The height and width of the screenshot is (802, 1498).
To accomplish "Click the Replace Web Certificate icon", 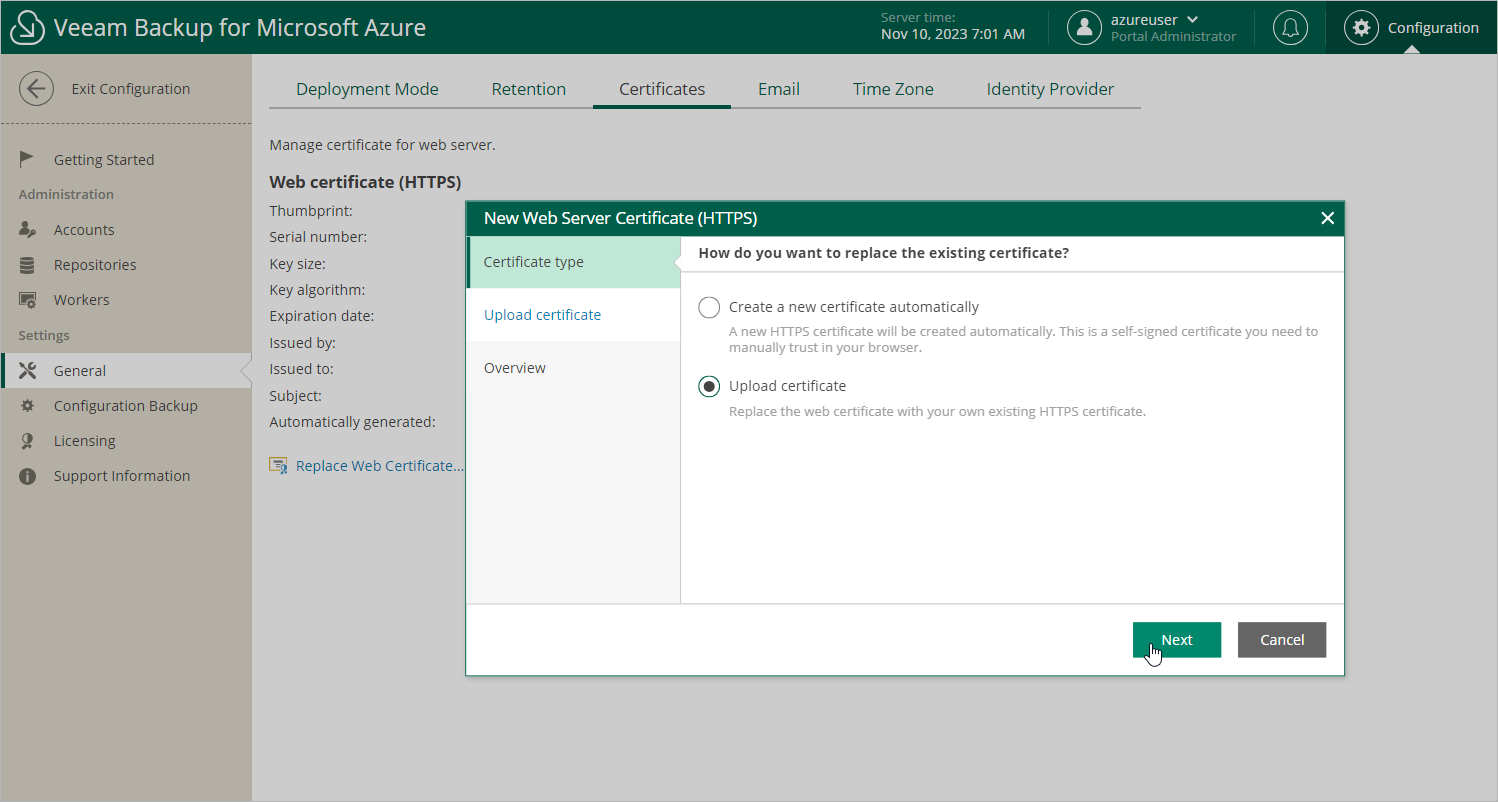I will [278, 466].
